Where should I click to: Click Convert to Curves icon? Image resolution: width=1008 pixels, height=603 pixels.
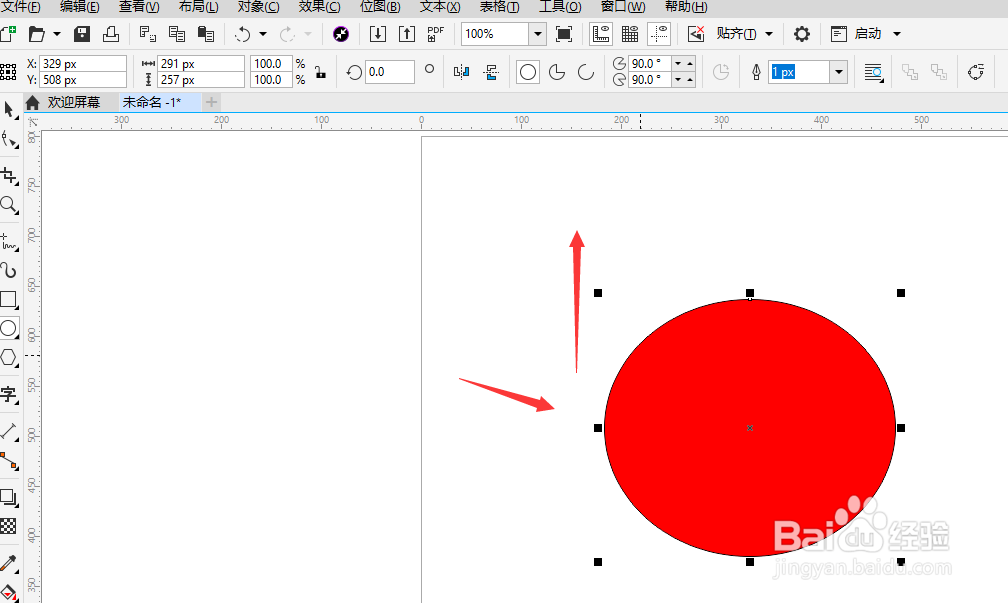[x=976, y=72]
